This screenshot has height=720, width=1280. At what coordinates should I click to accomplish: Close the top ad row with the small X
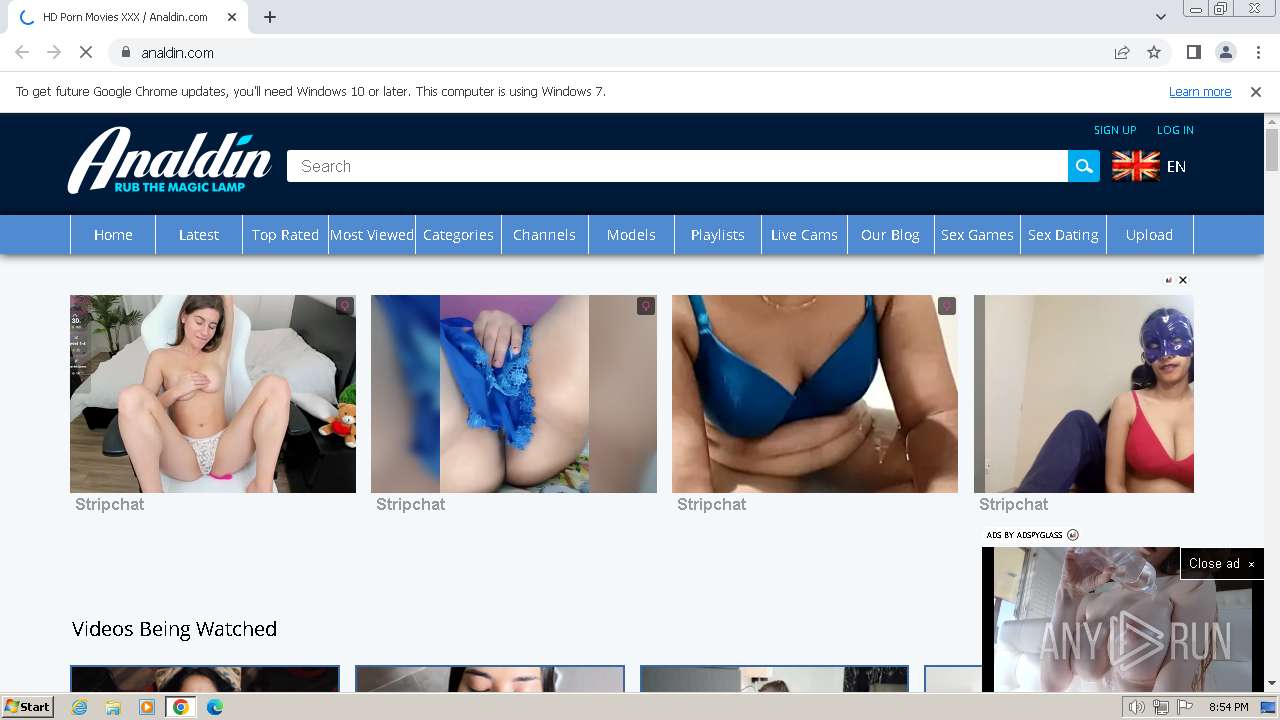click(1183, 280)
